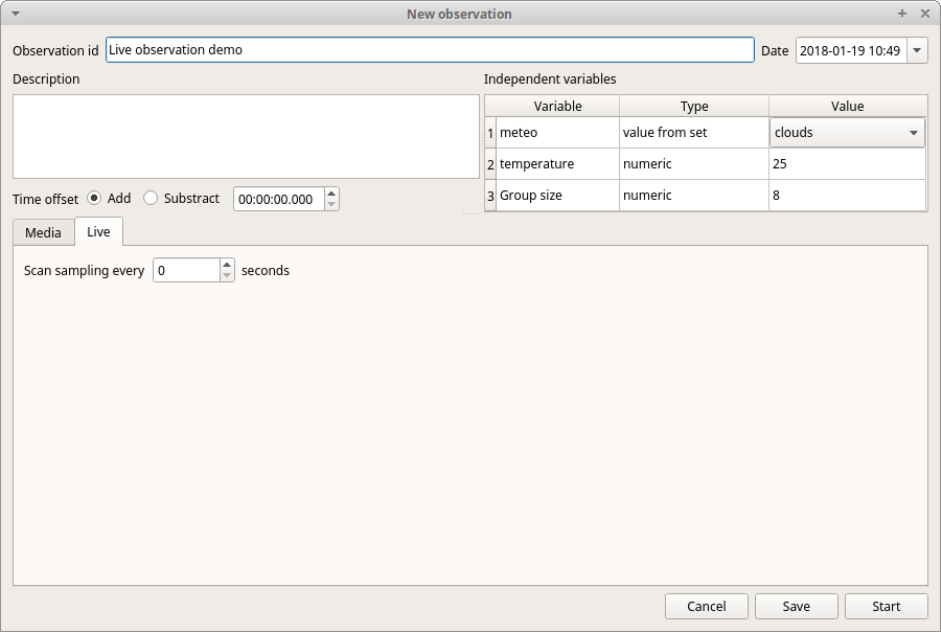Click the Observation id text field
Viewport: 941px width, 632px height.
(430, 50)
